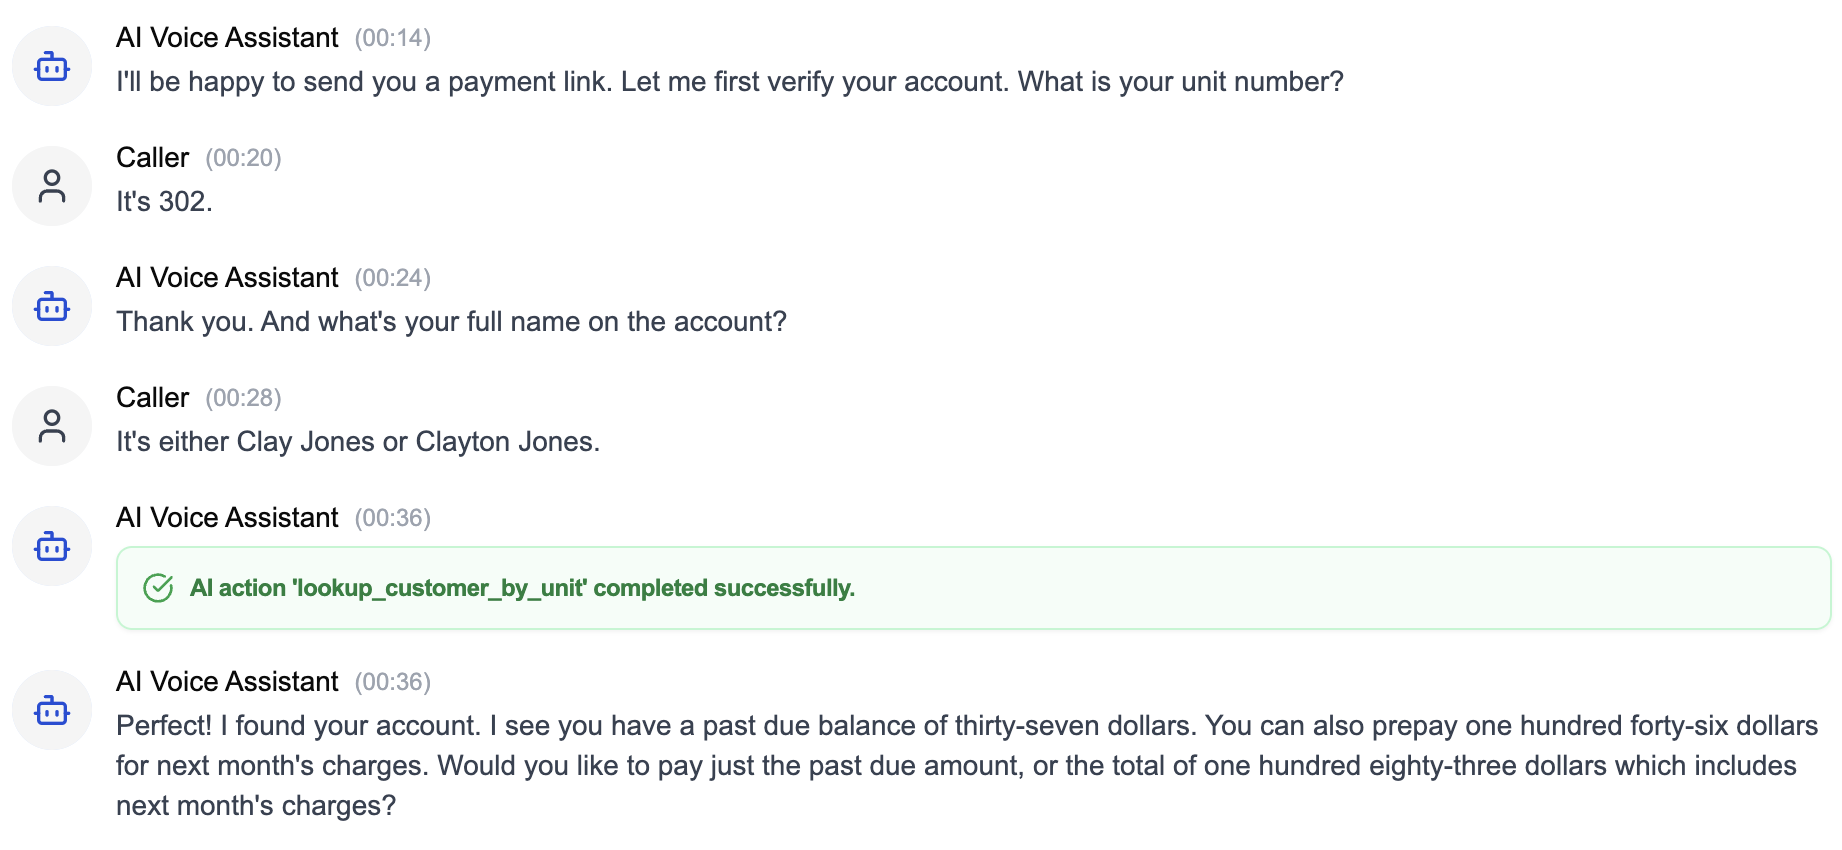
Task: Click the robot icon next to the action banner
Action: click(x=51, y=546)
